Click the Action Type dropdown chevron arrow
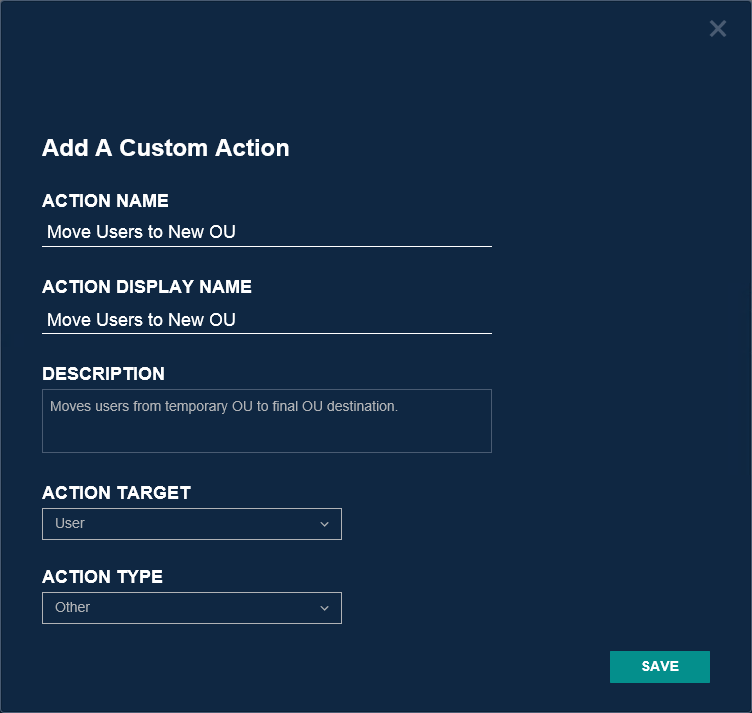 [x=324, y=608]
